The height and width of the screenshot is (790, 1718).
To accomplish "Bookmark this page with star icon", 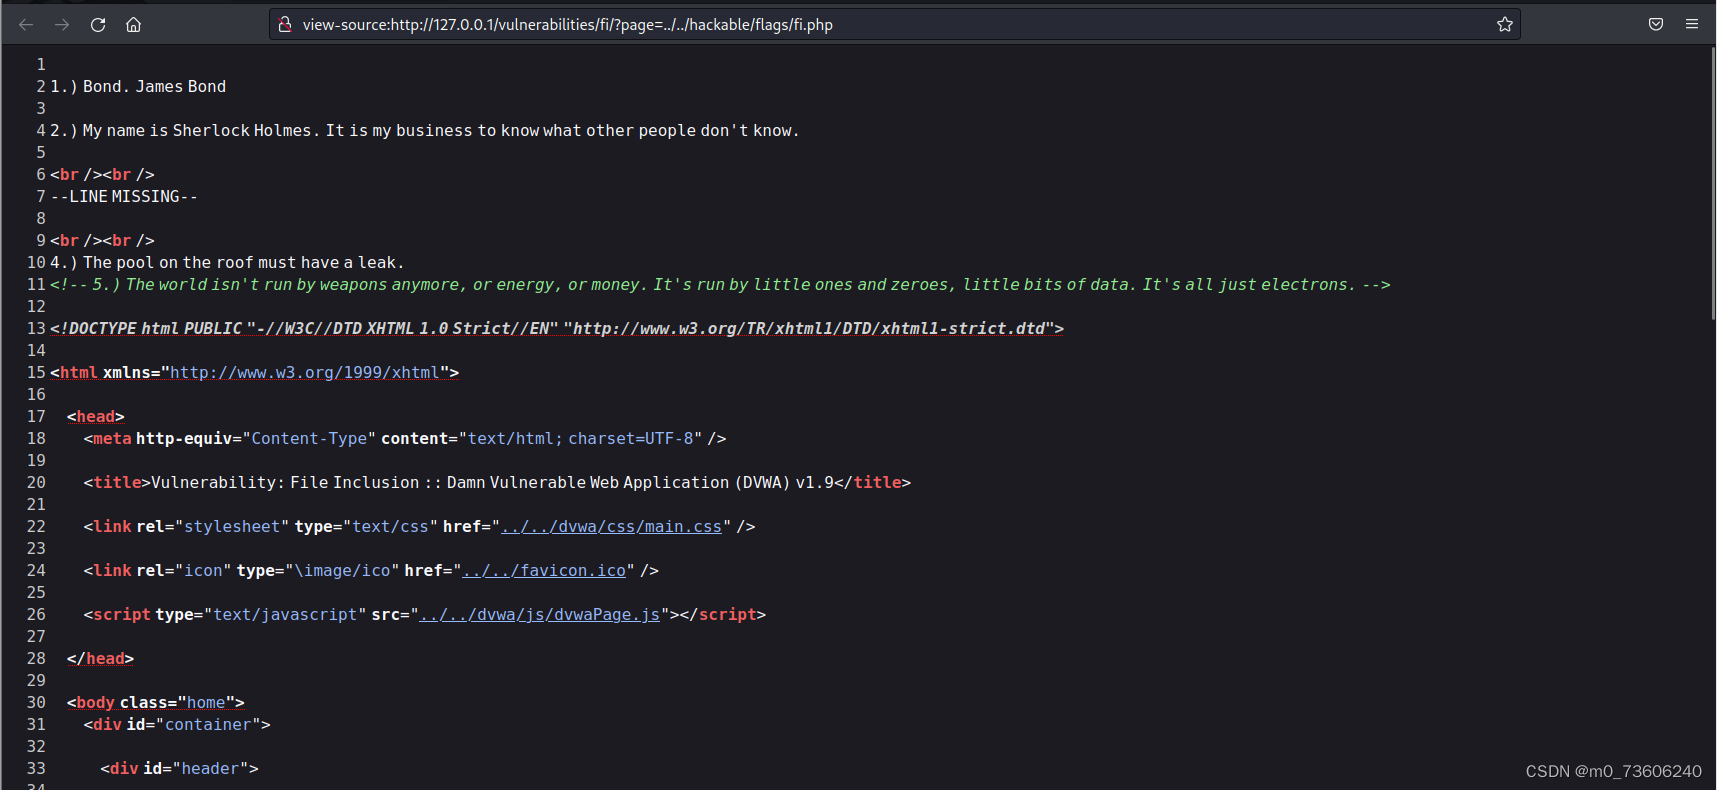I will click(1505, 24).
